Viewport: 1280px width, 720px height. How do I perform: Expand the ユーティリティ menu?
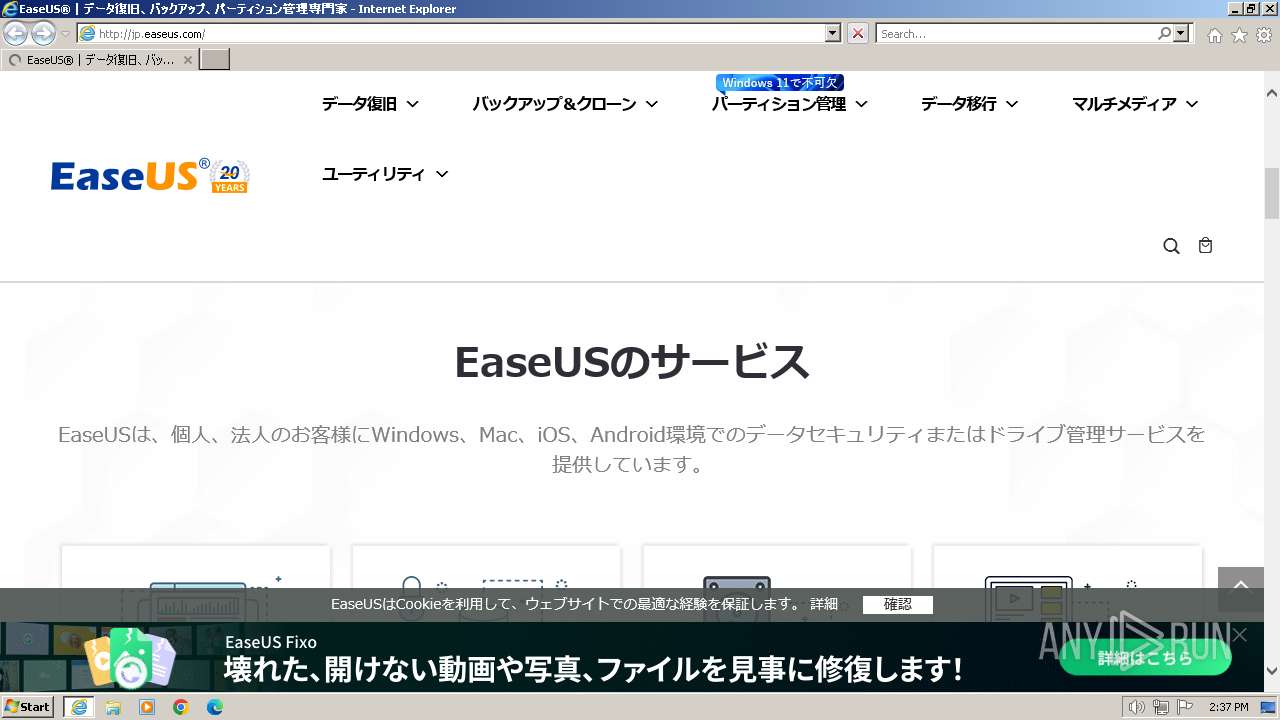click(385, 174)
